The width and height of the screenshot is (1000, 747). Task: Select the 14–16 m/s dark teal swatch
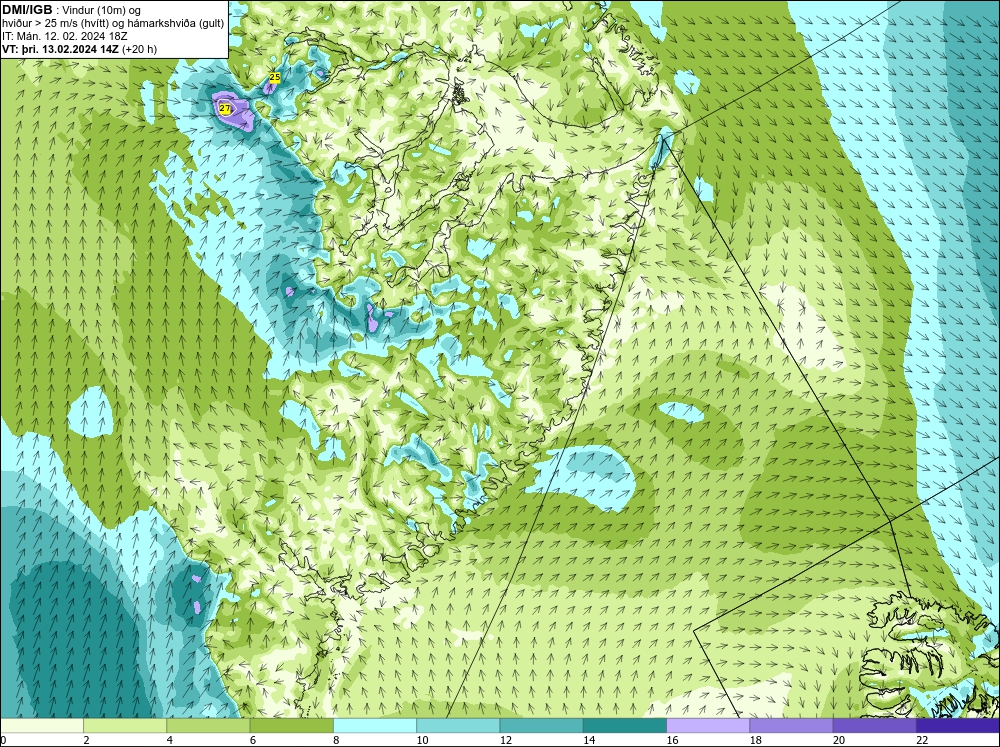[x=625, y=726]
